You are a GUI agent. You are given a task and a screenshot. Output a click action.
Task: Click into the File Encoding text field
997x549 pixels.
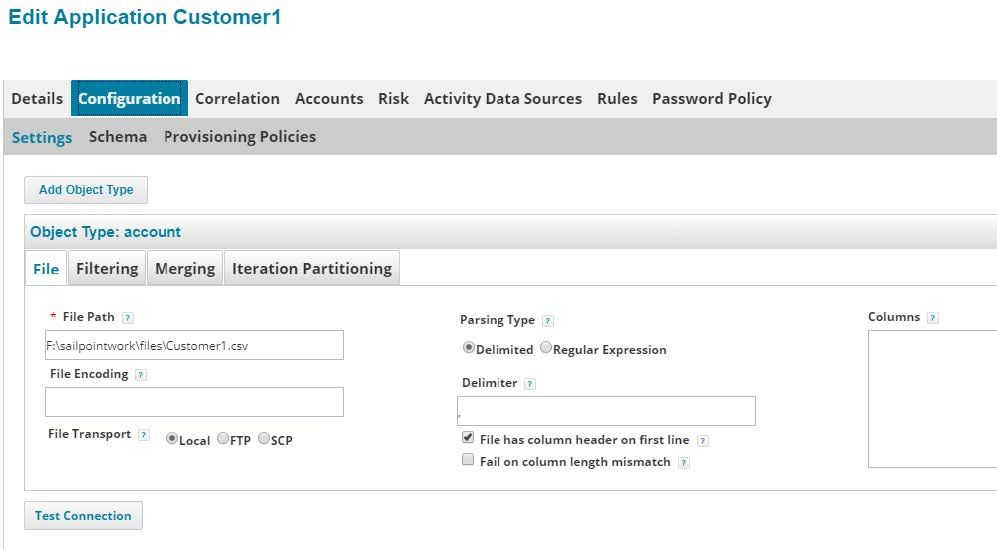[194, 402]
